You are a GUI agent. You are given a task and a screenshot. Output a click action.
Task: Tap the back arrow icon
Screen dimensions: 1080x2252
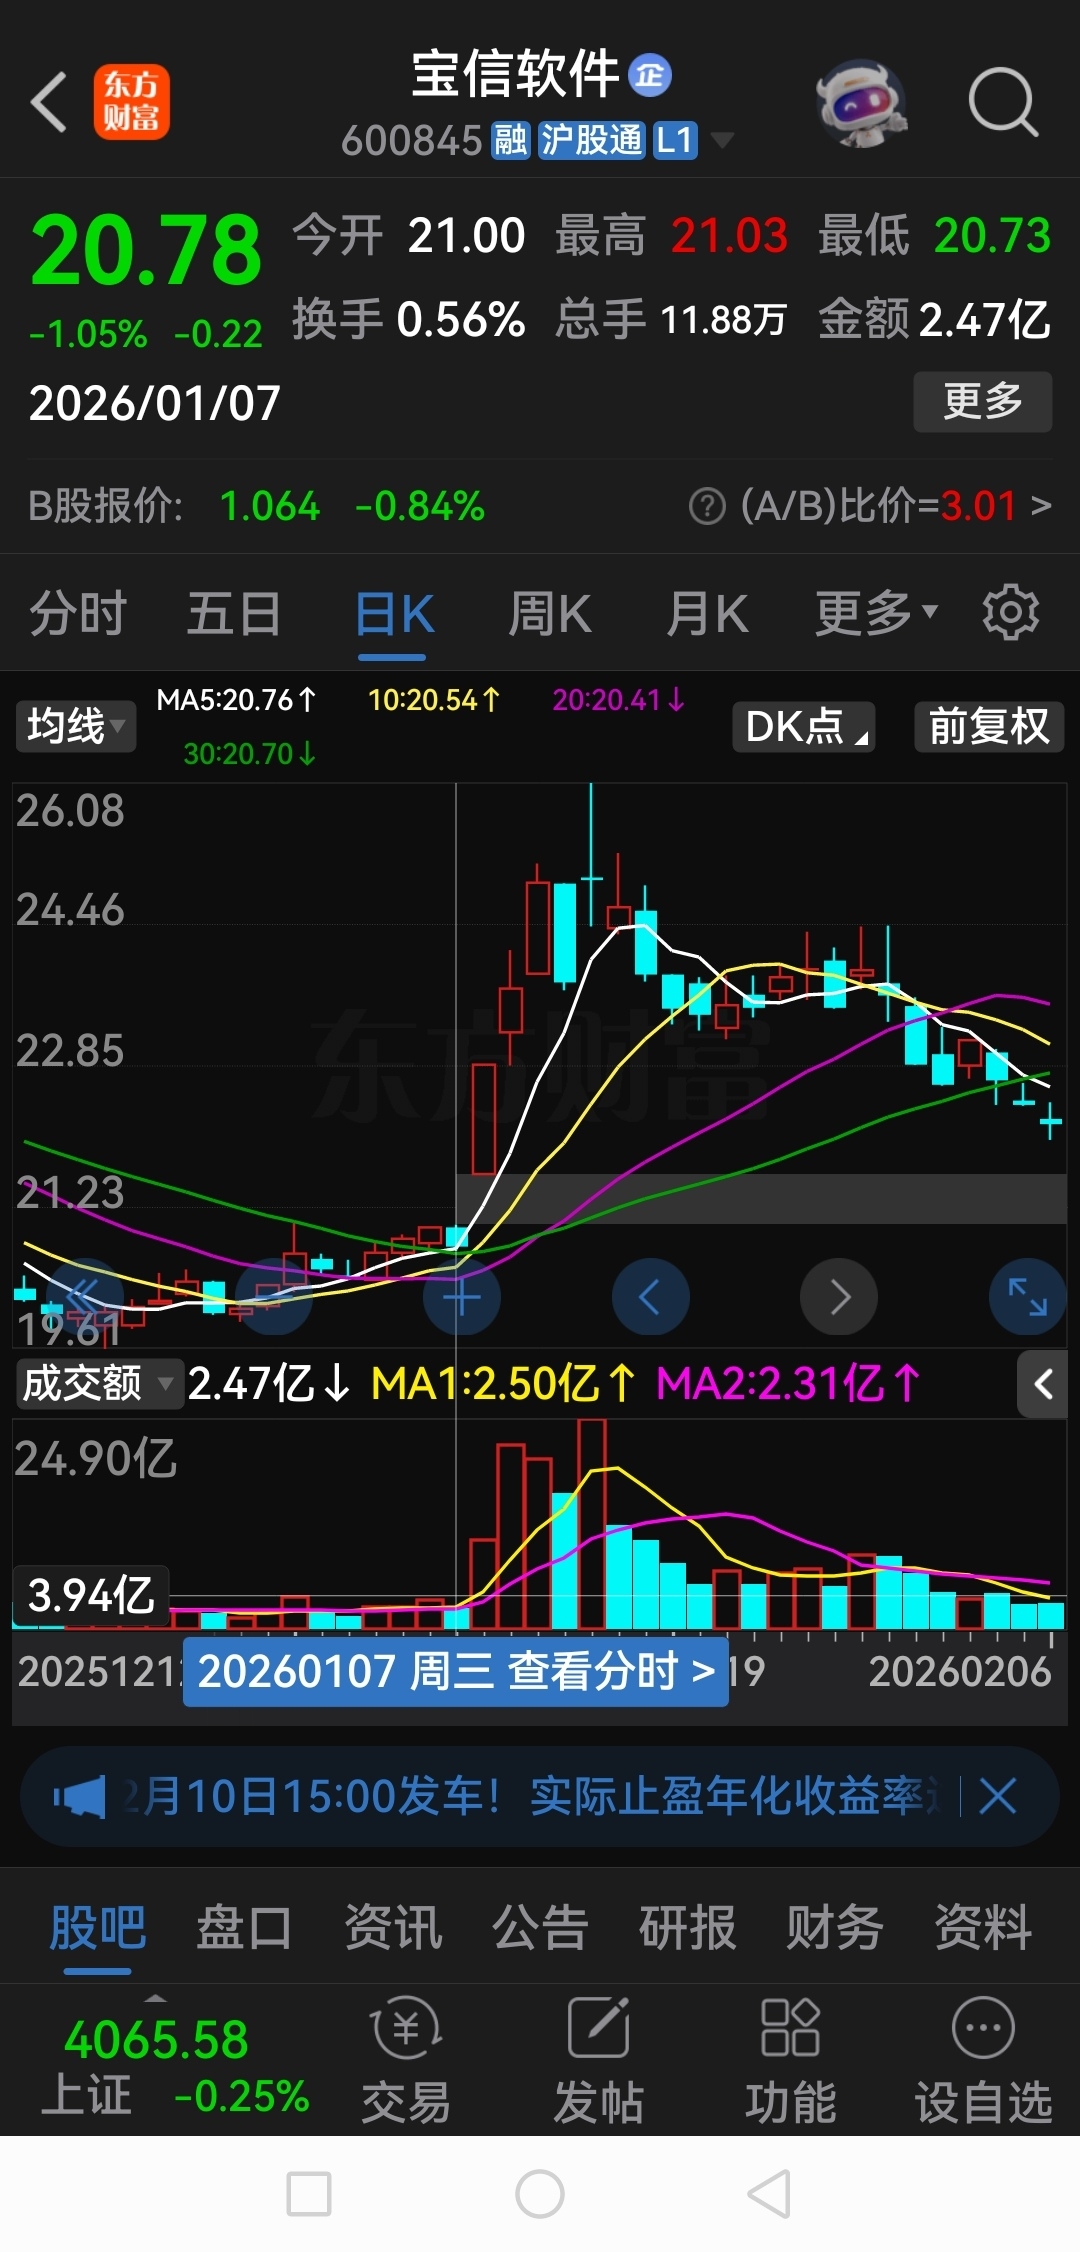click(50, 102)
